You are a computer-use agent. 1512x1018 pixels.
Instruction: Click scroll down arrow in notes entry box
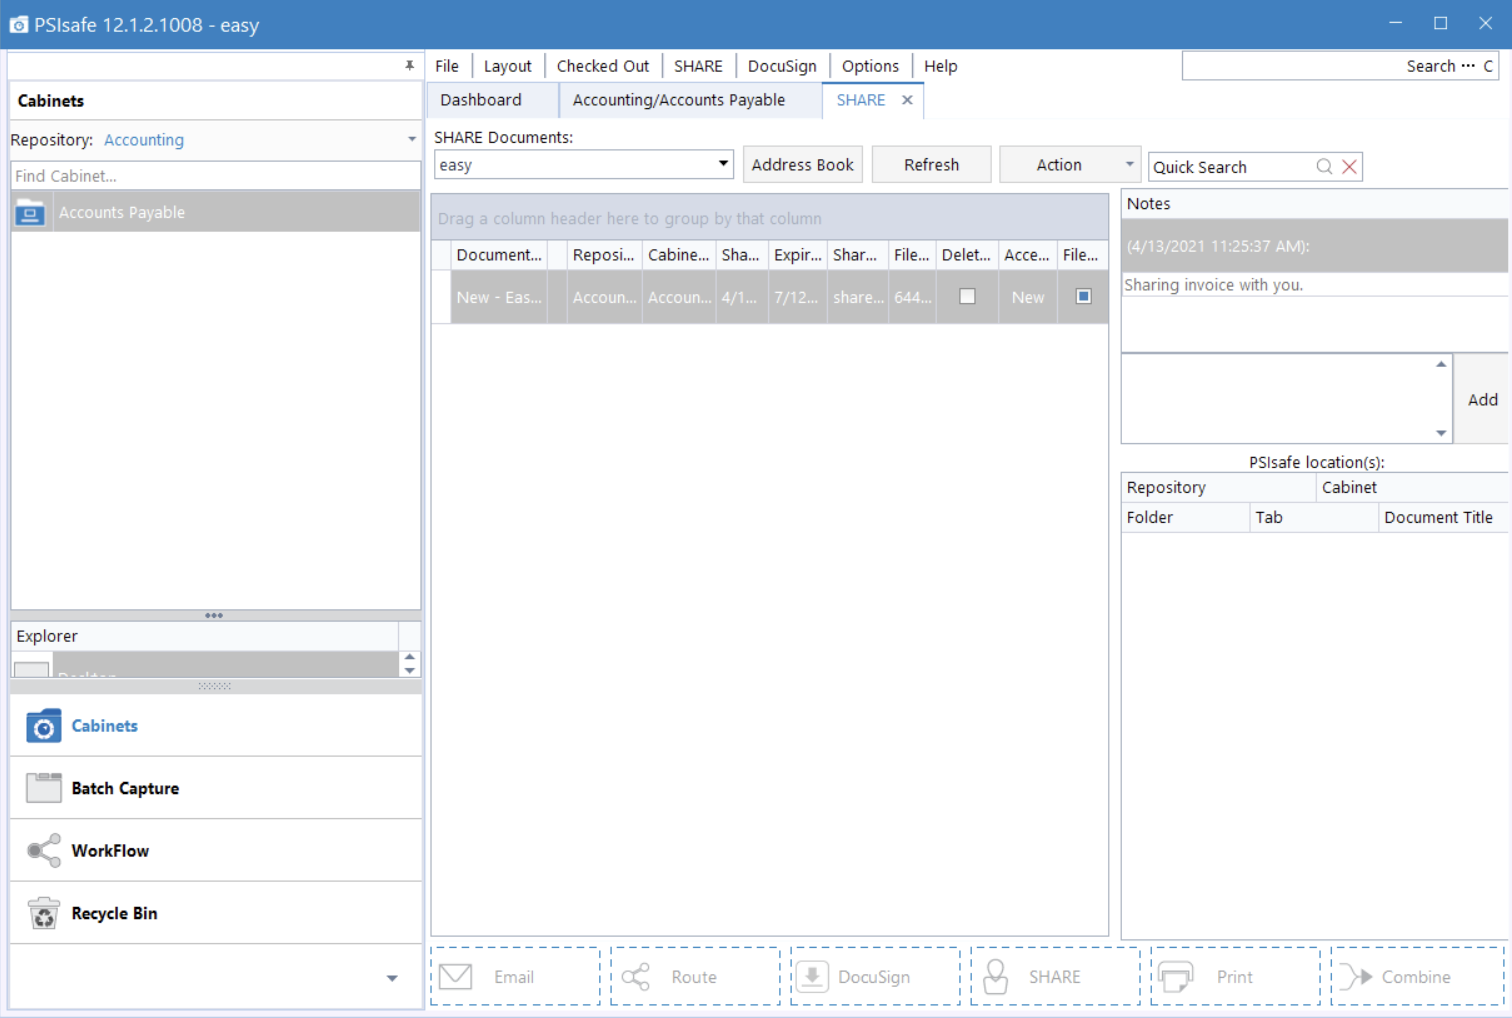(1441, 433)
